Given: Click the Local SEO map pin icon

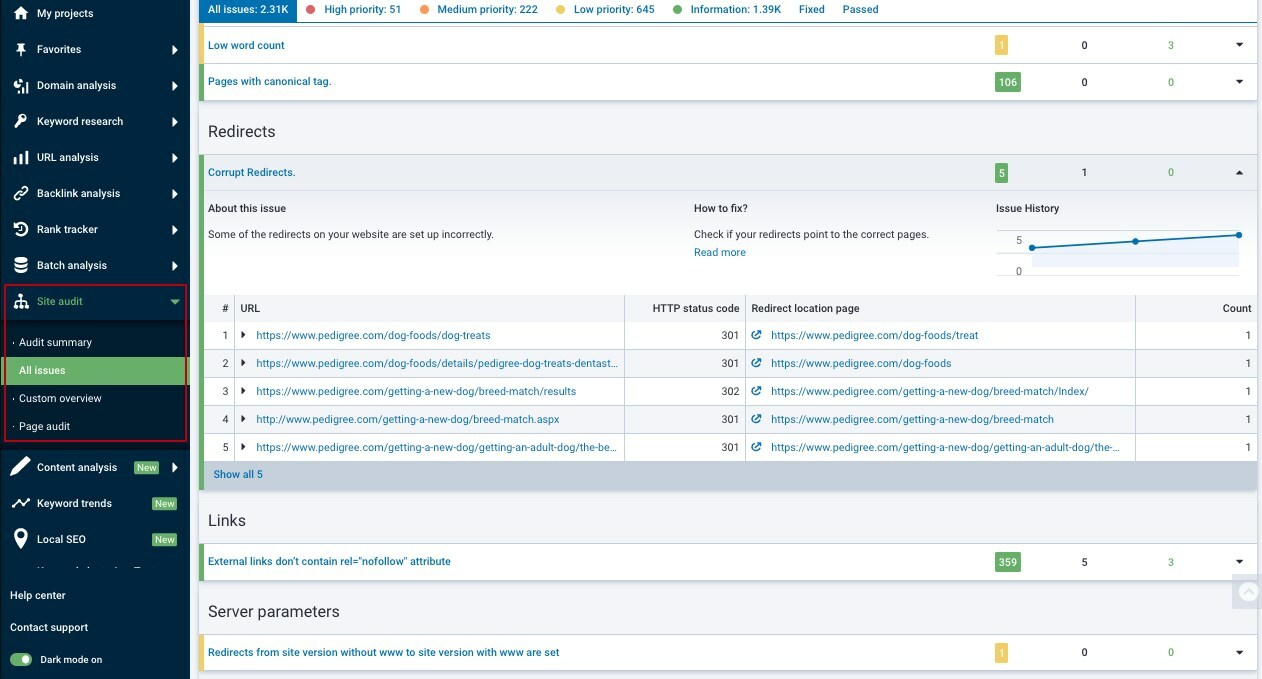Looking at the screenshot, I should [x=21, y=539].
